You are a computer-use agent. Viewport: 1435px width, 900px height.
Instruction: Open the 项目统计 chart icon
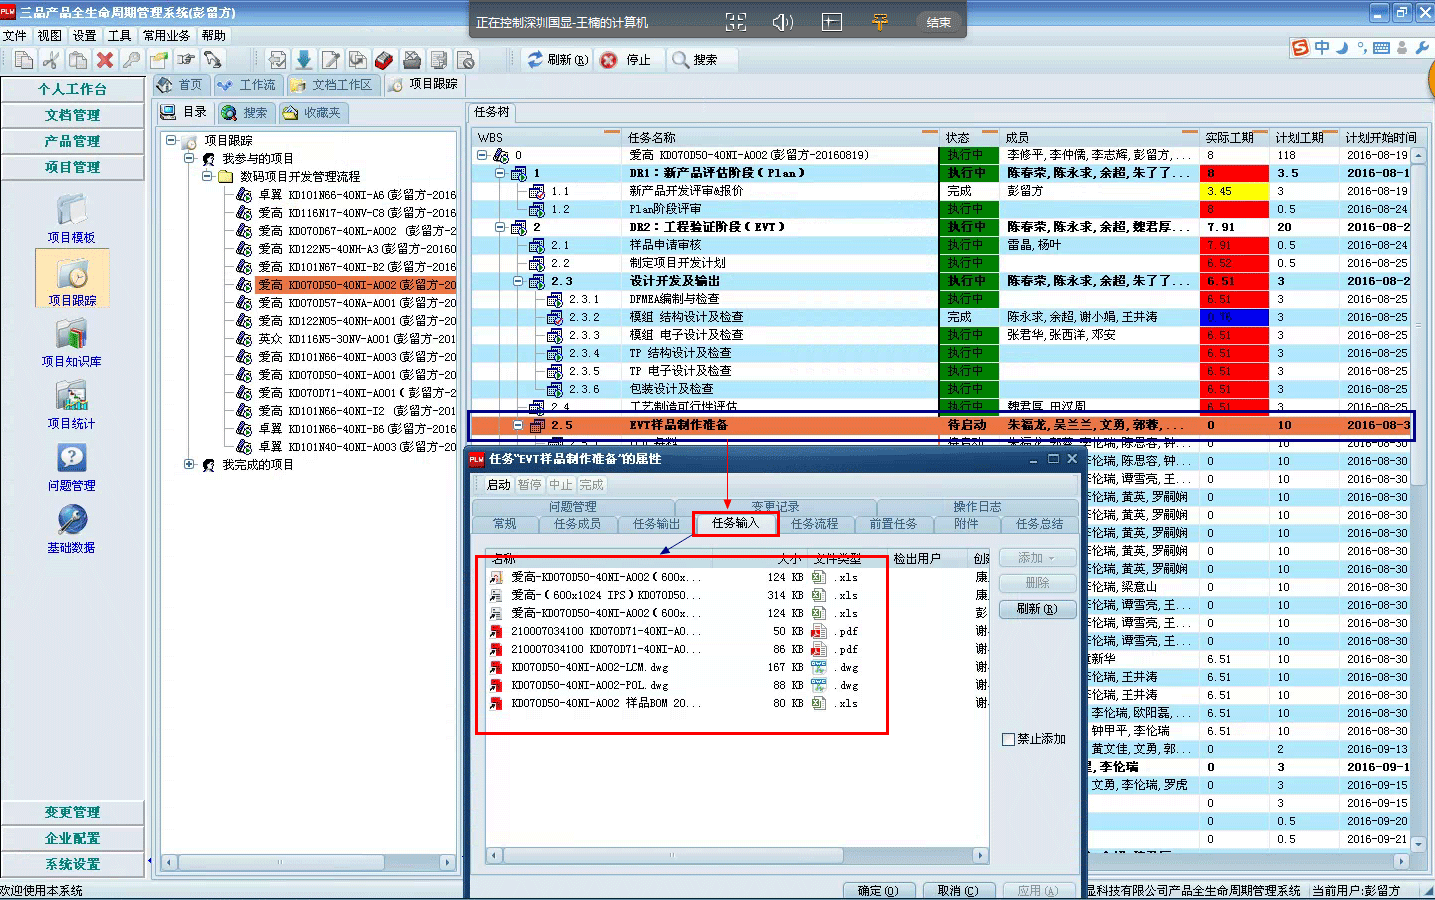click(x=71, y=398)
